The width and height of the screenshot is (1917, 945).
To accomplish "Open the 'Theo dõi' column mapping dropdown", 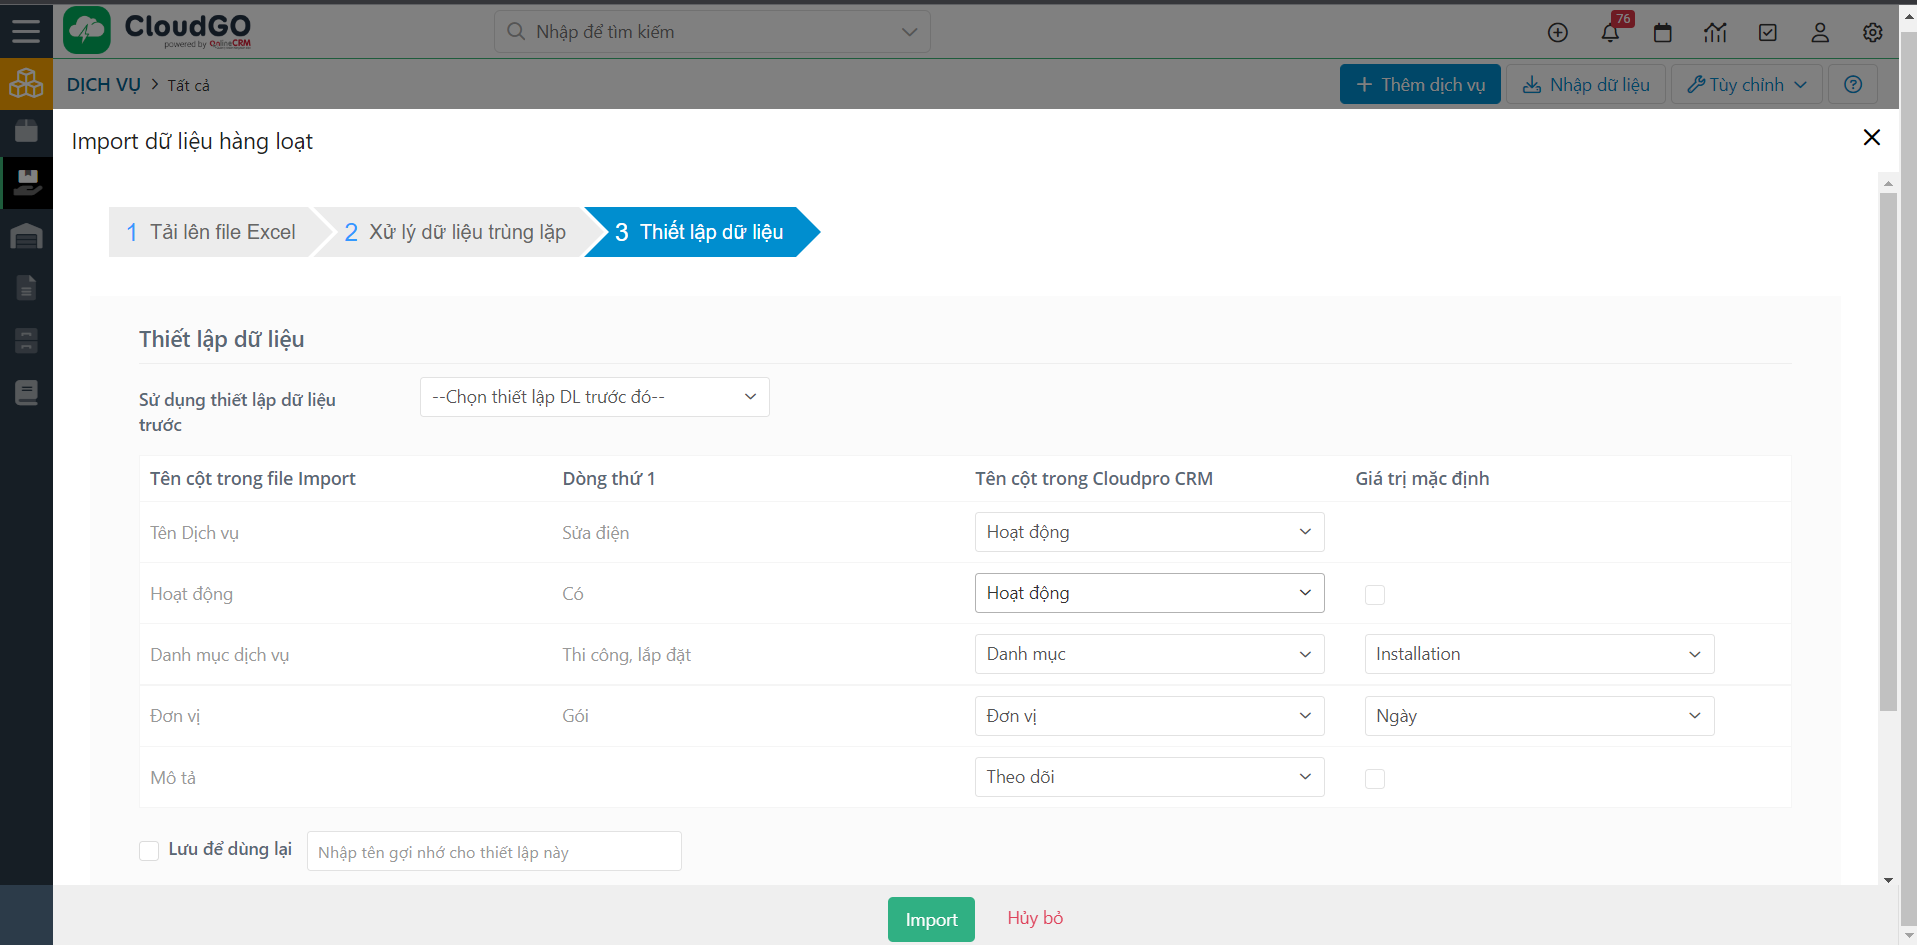I will (x=1148, y=777).
